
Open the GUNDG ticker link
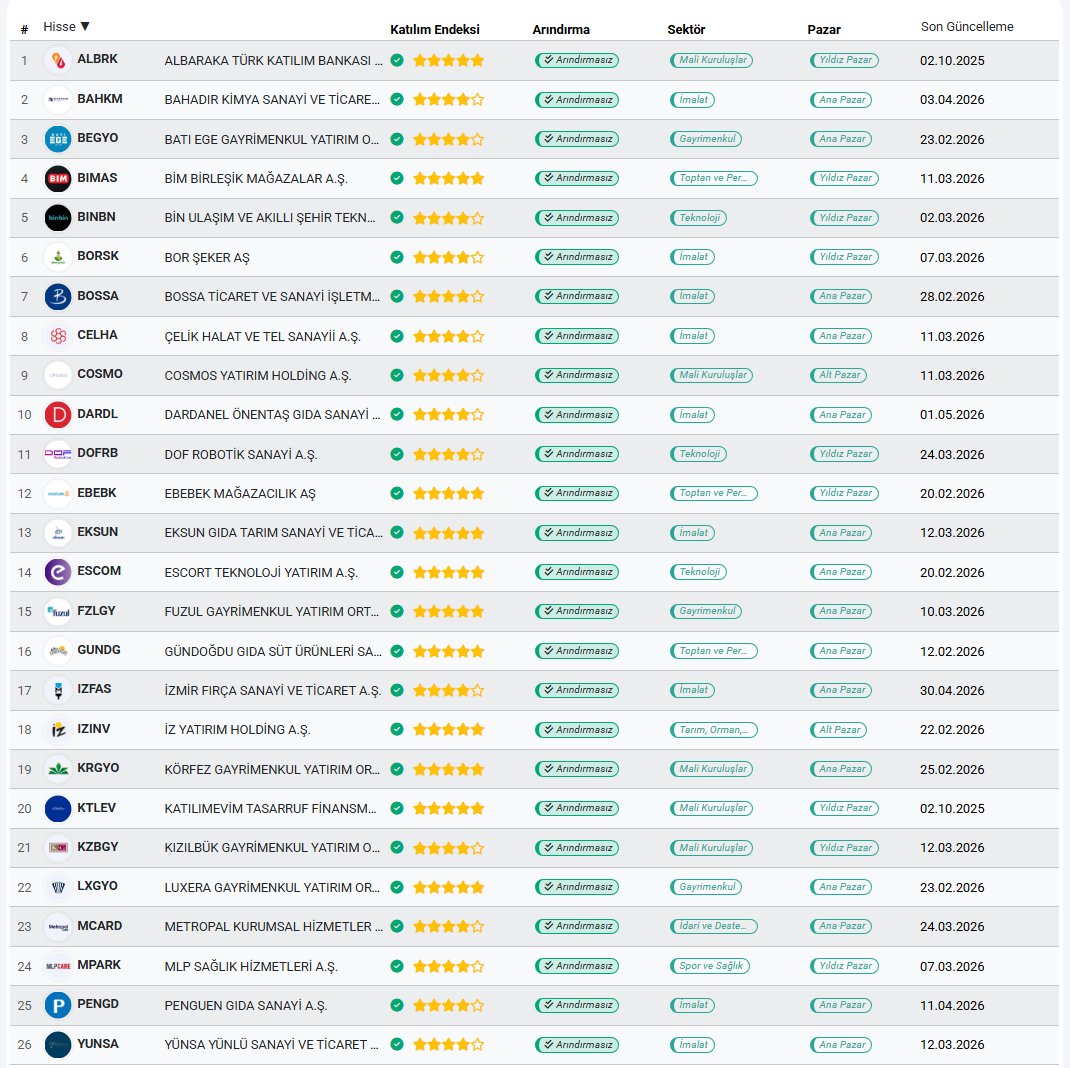point(99,649)
